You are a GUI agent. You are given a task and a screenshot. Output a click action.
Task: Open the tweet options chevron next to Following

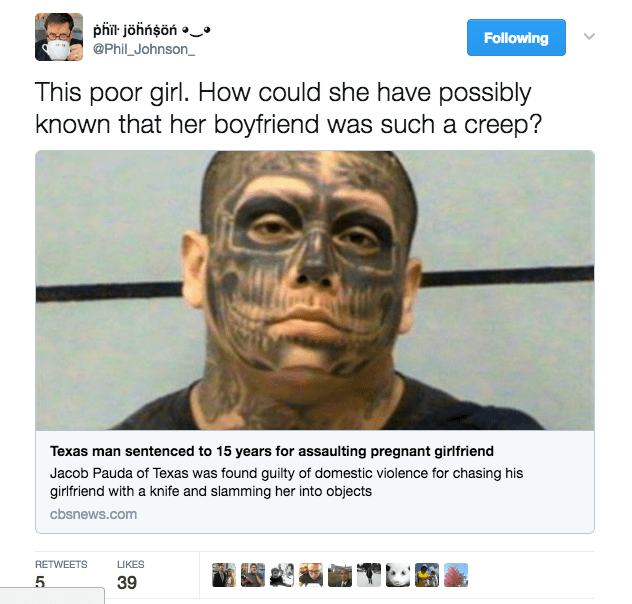click(589, 37)
